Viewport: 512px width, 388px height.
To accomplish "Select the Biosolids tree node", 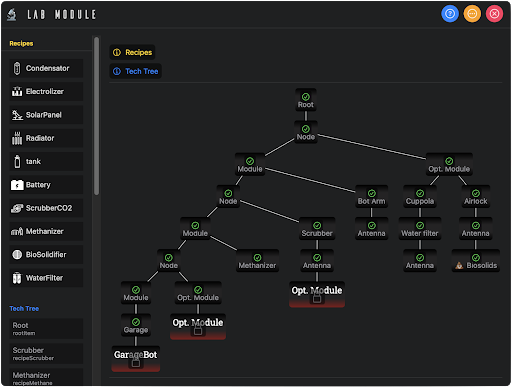I will 476,261.
